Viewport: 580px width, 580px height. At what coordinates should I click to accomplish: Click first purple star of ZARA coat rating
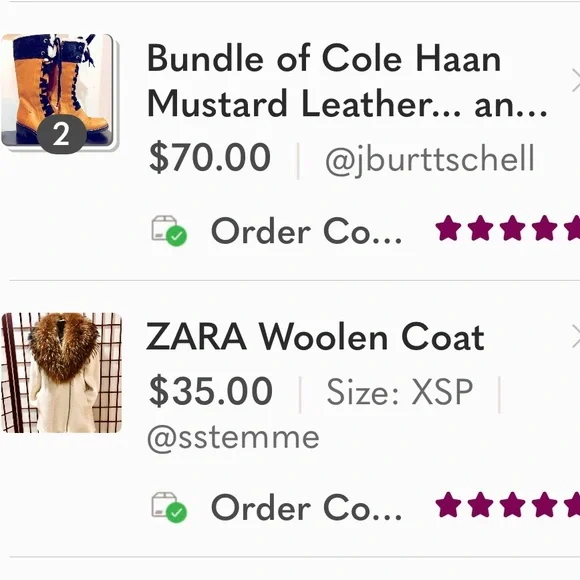(x=448, y=504)
